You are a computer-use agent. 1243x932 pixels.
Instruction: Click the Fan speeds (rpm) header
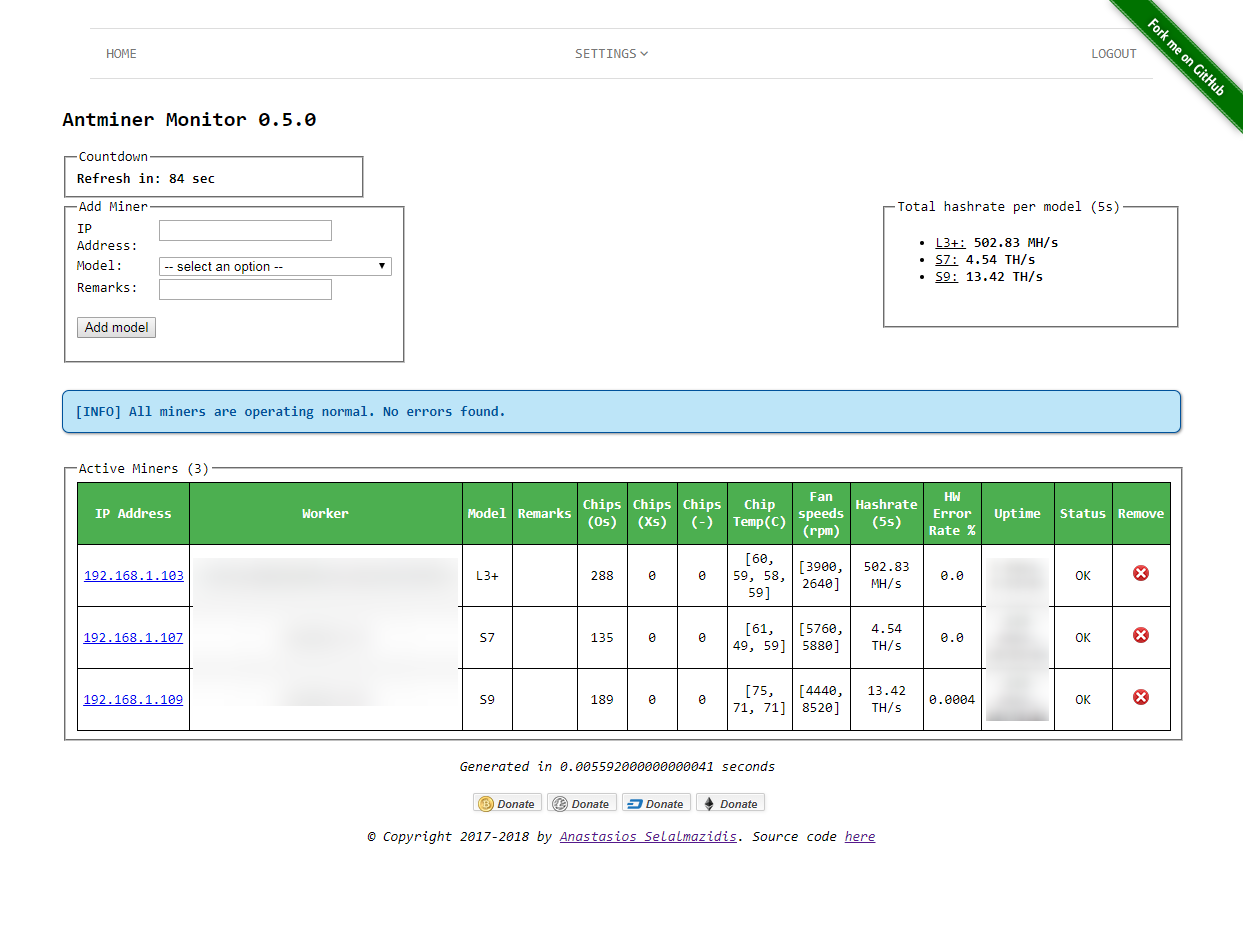point(821,514)
